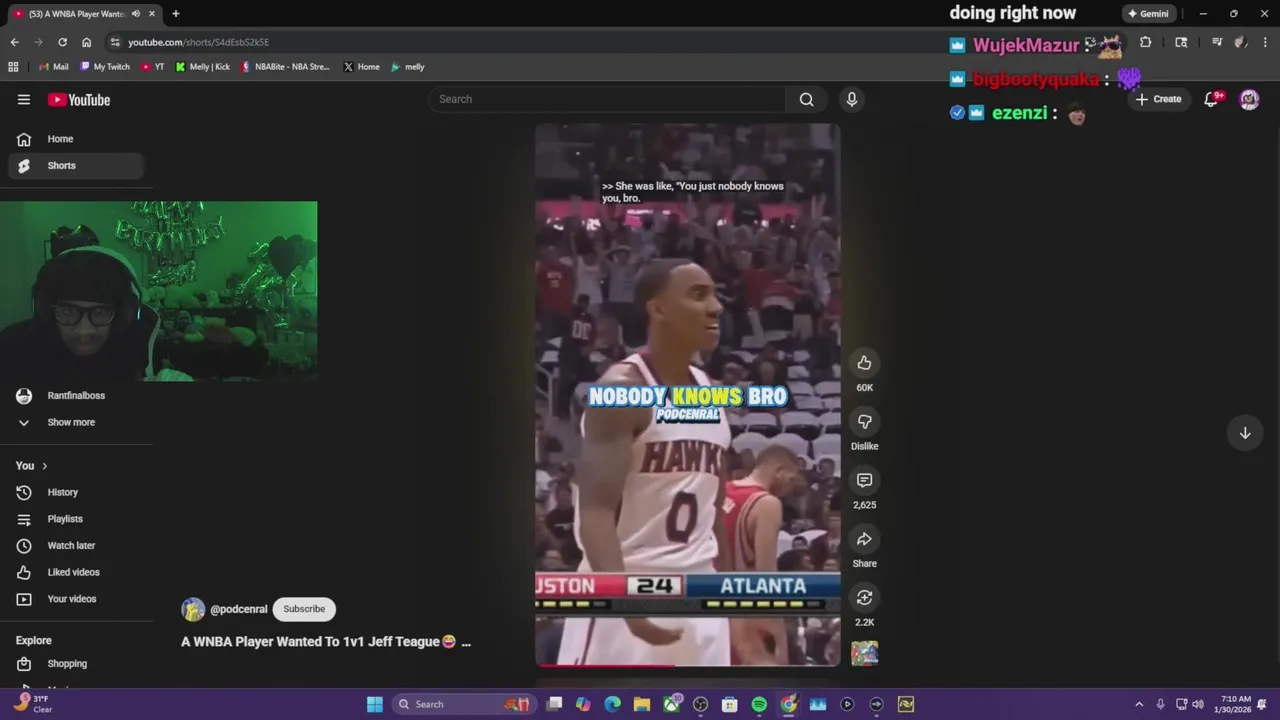
Task: Select Shorts in YouTube sidebar
Action: pyautogui.click(x=76, y=166)
